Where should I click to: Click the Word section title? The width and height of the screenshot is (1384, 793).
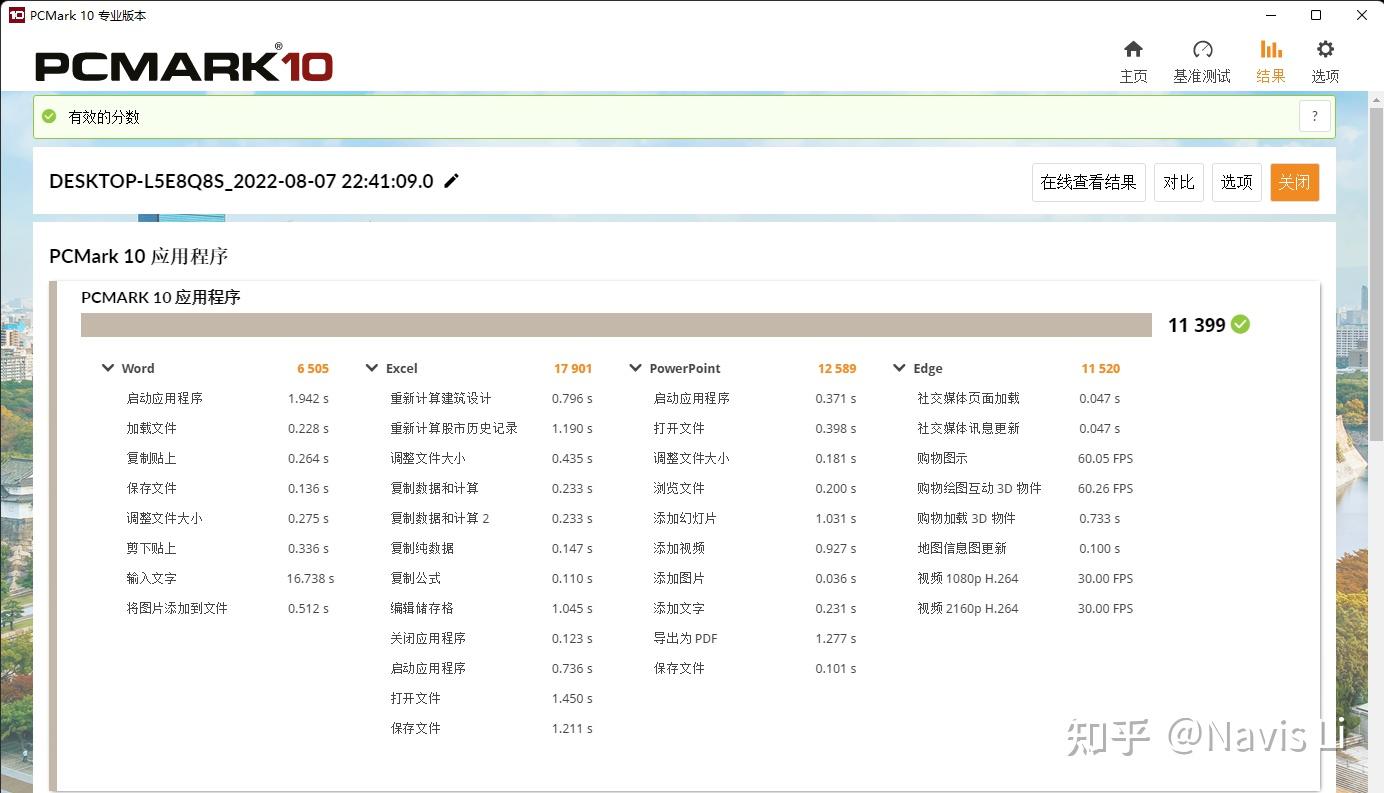(138, 368)
